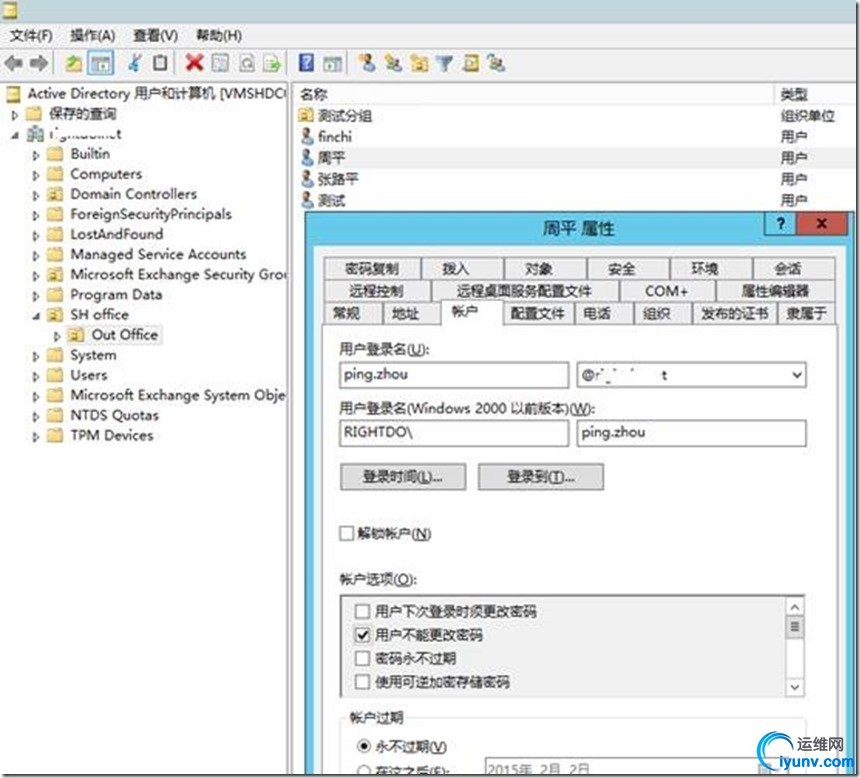Click the Find objects toolbar icon
Screen dimensions: 860x778
(x=471, y=63)
